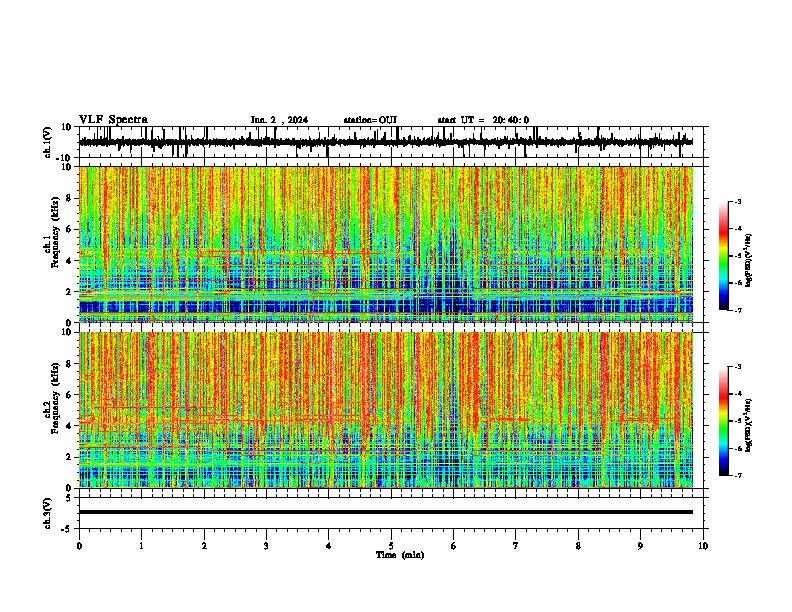The height and width of the screenshot is (612, 792).
Task: Click the "ch.1(V)" waveform axis label
Action: click(x=48, y=142)
